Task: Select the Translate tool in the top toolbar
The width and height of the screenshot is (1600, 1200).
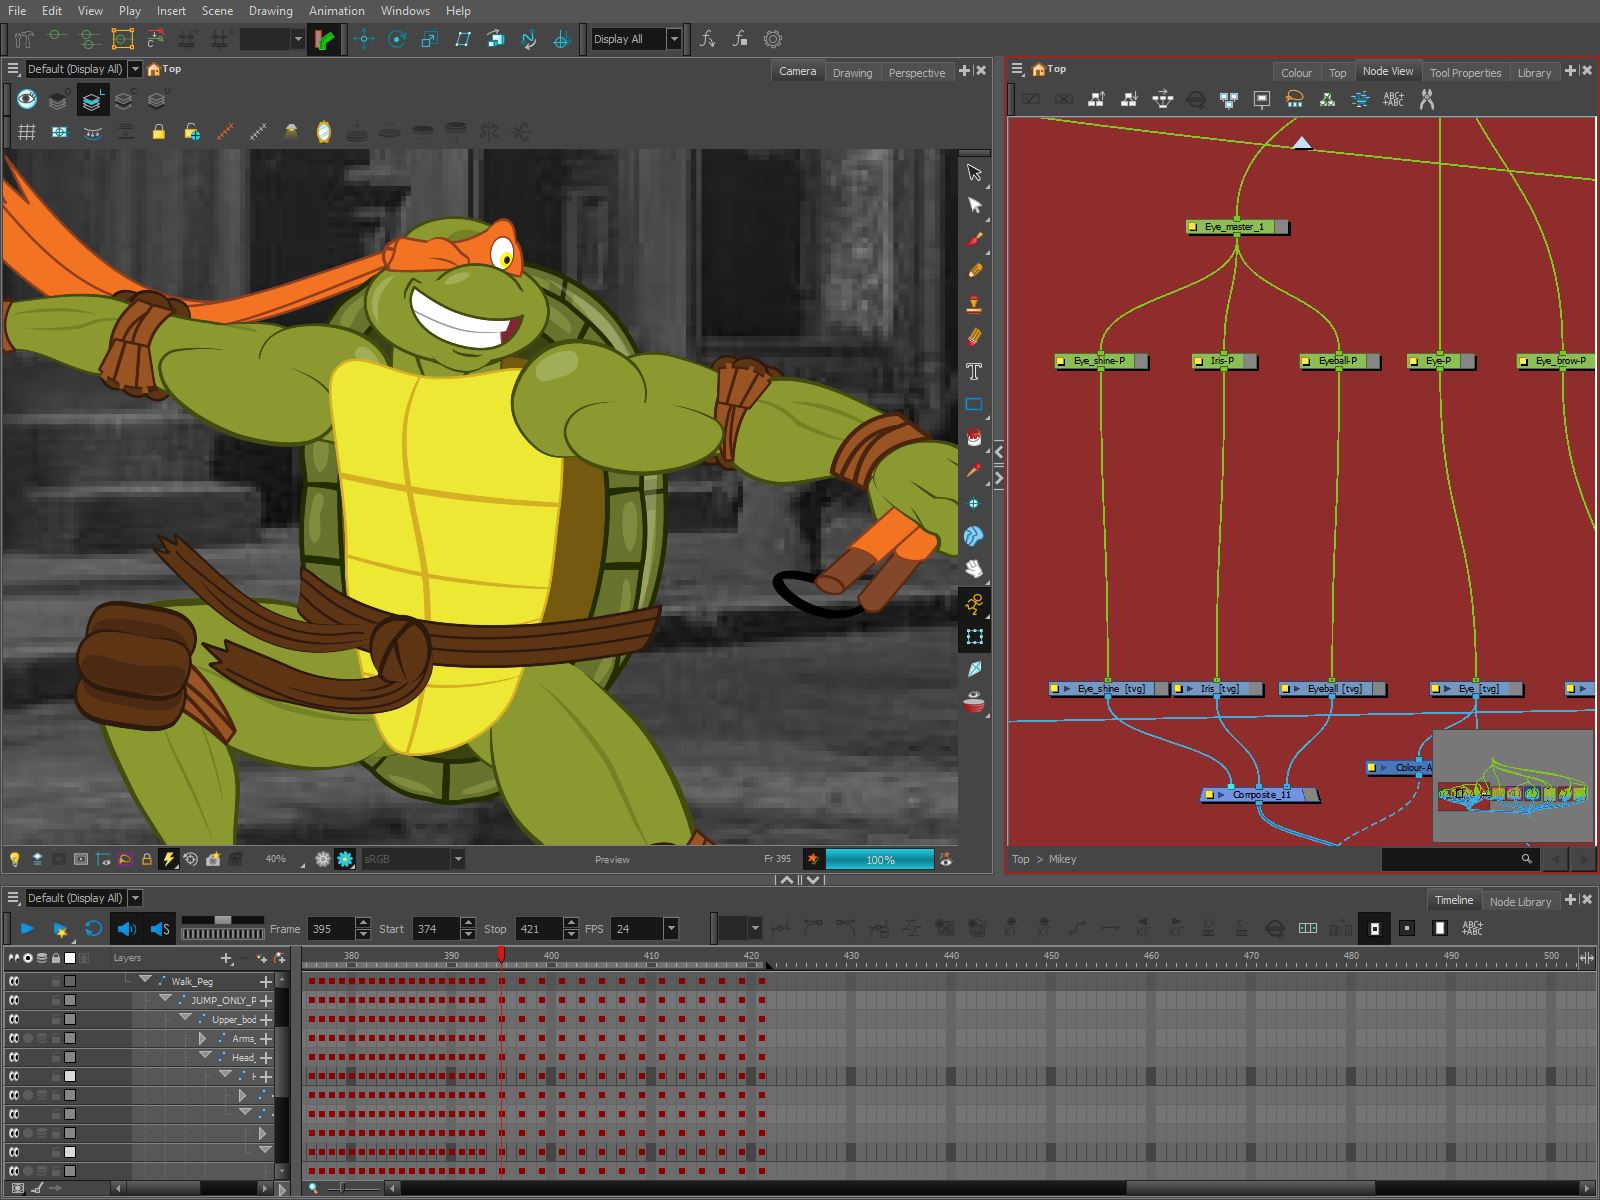Action: point(364,39)
